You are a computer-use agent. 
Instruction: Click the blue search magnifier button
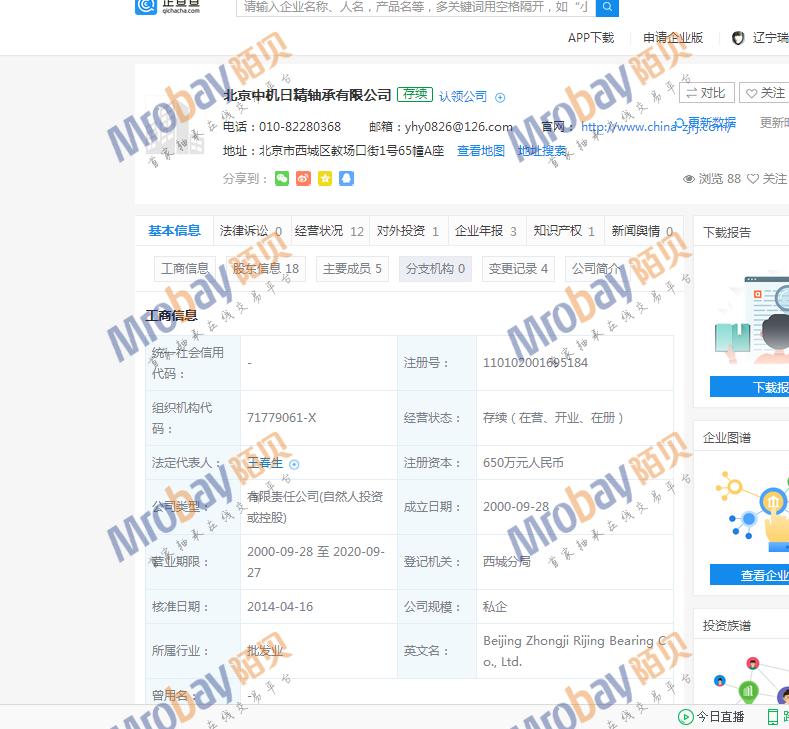[x=607, y=7]
